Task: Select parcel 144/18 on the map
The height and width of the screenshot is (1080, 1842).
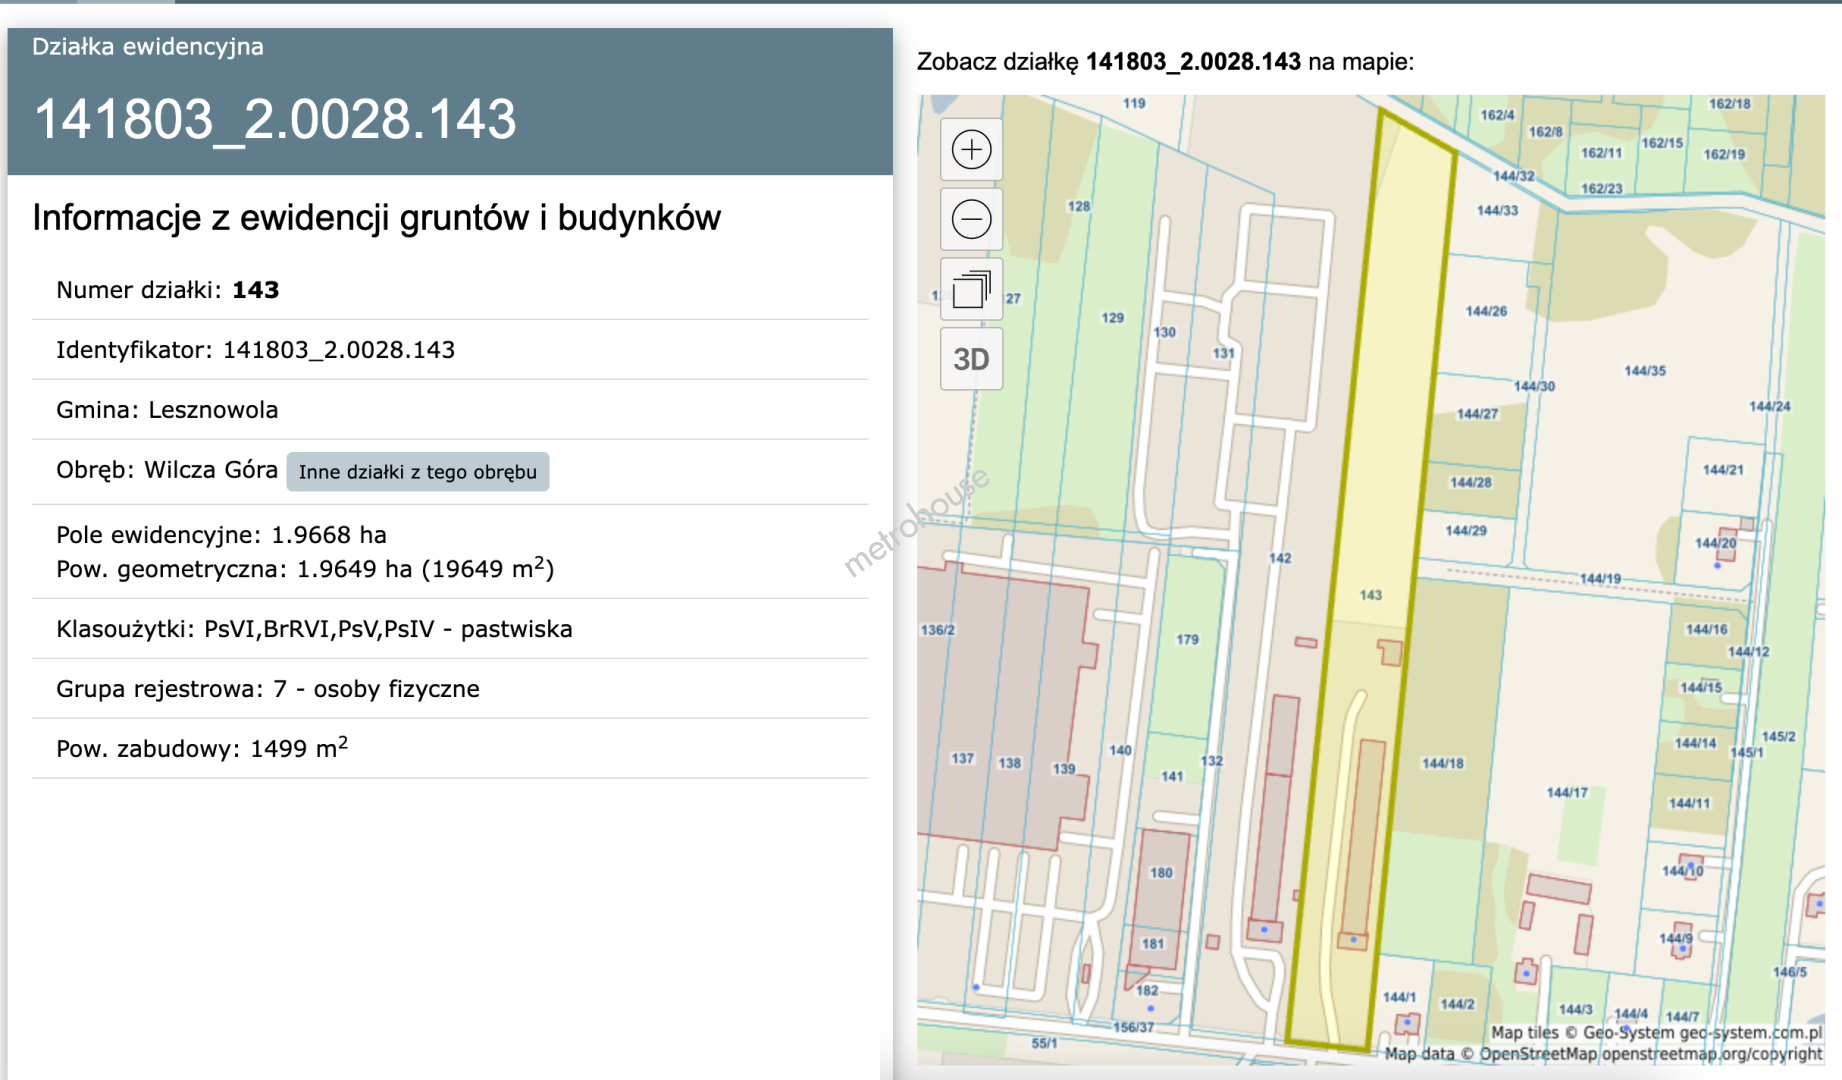Action: (1442, 763)
